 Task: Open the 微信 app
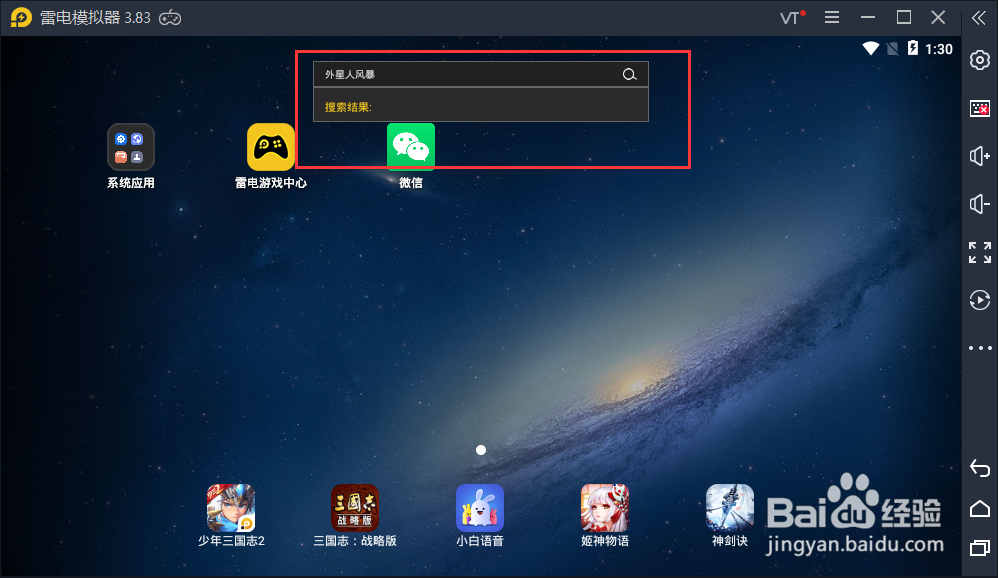[411, 147]
